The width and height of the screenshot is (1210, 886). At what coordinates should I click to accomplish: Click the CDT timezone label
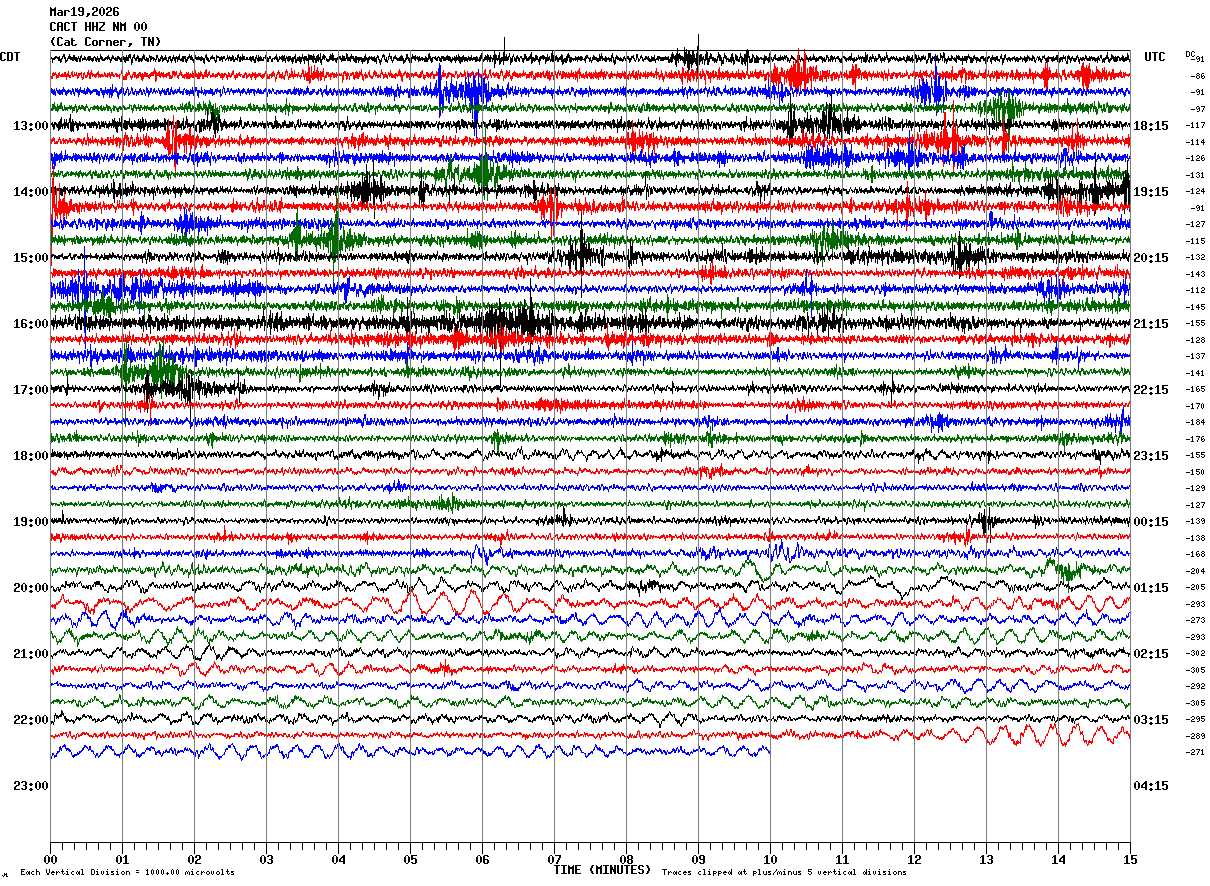(x=11, y=57)
